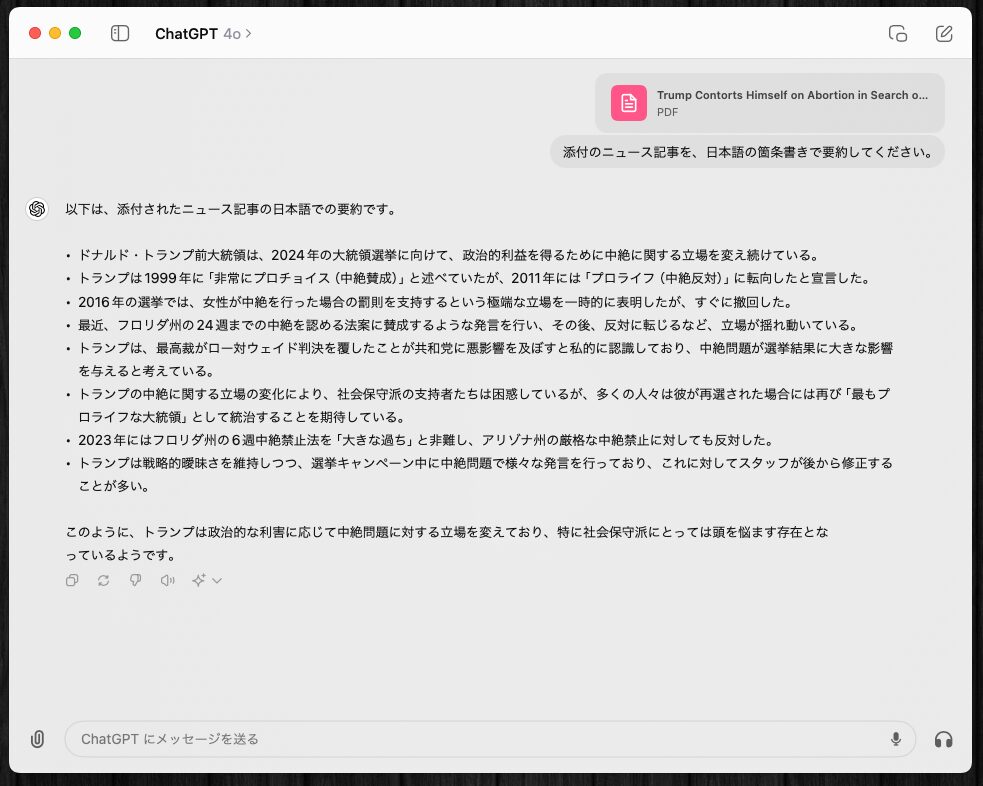Regenerate the response
Screen dimensions: 983x786
coord(104,580)
